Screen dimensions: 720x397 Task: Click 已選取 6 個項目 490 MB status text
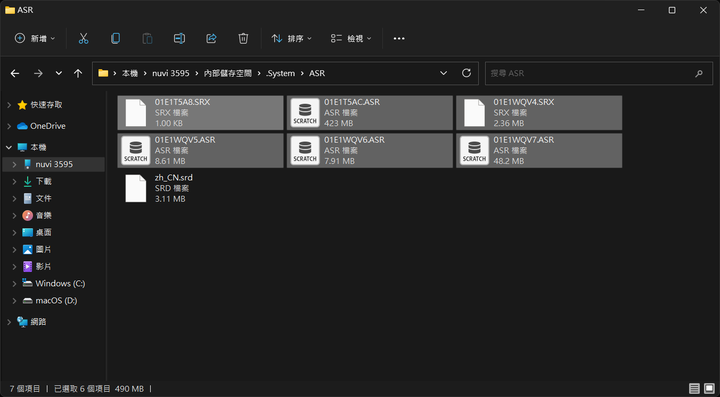[x=99, y=389]
